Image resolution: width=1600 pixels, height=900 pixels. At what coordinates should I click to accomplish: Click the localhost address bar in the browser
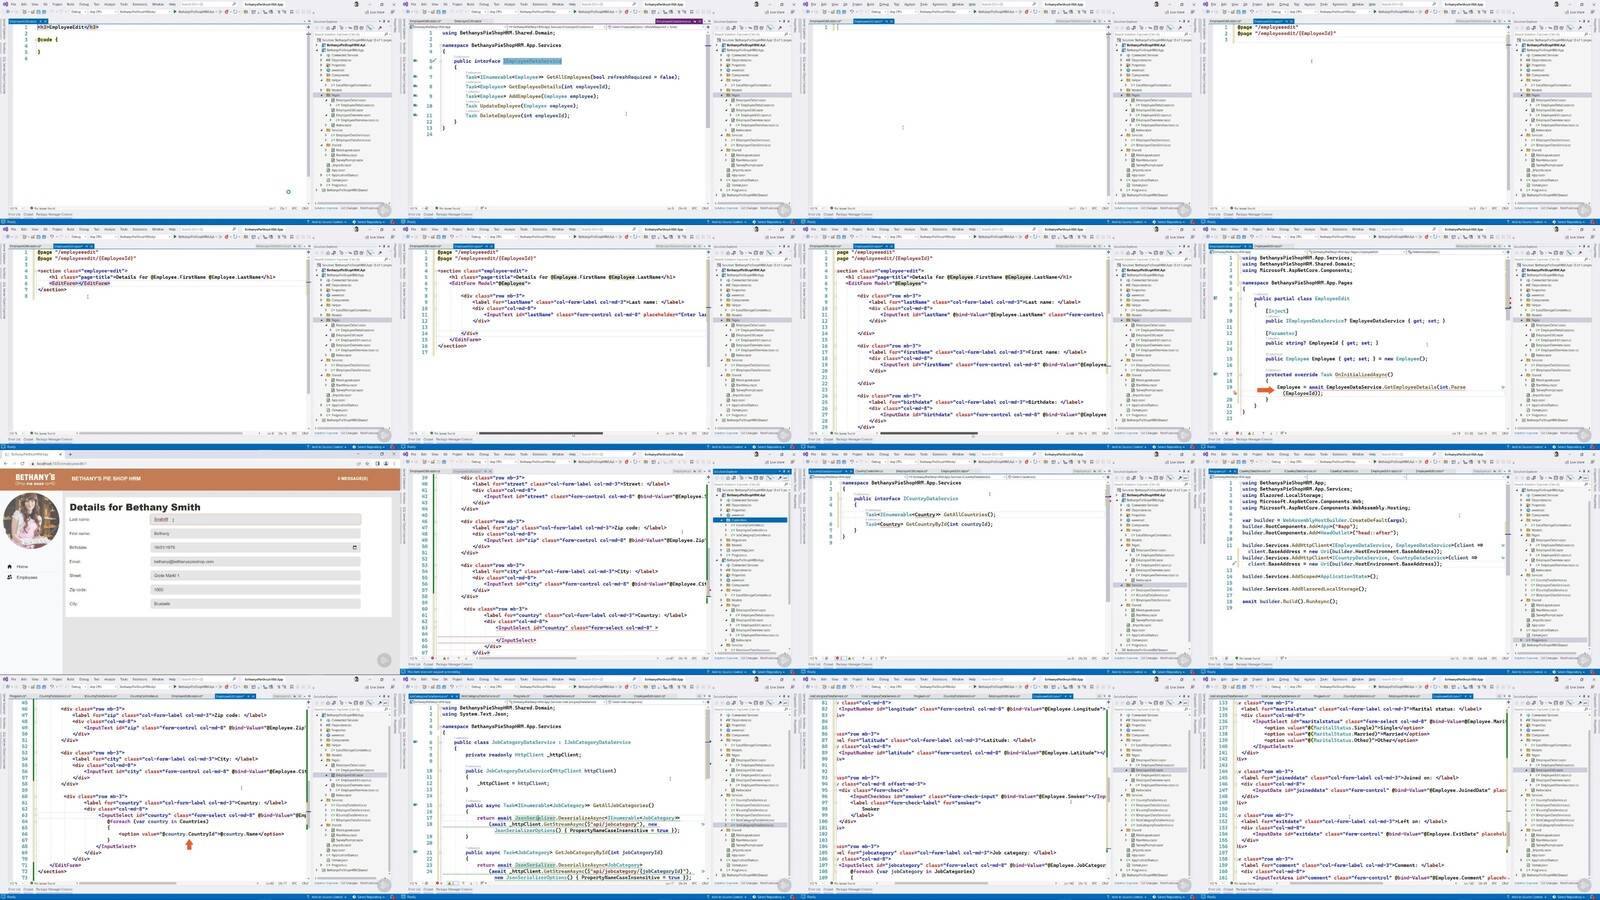click(x=190, y=464)
